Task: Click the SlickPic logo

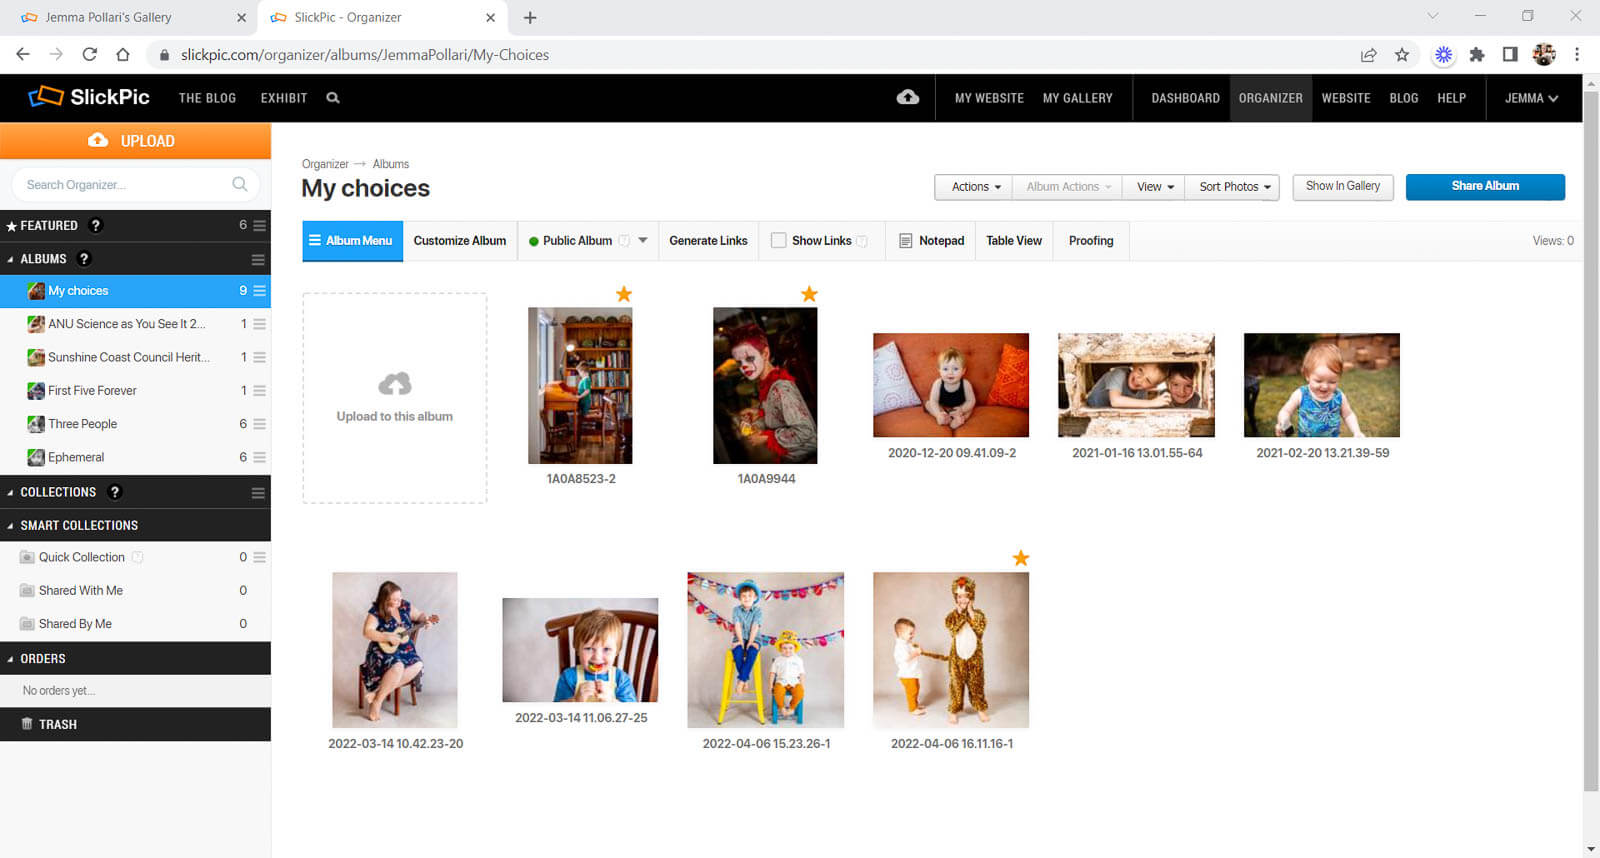Action: click(89, 97)
